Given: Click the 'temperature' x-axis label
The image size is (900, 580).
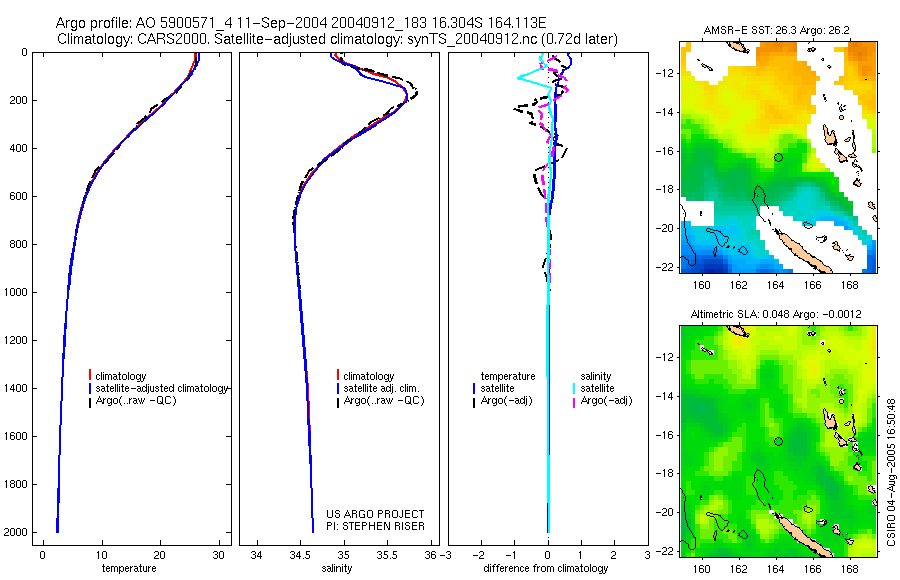Looking at the screenshot, I should (129, 568).
